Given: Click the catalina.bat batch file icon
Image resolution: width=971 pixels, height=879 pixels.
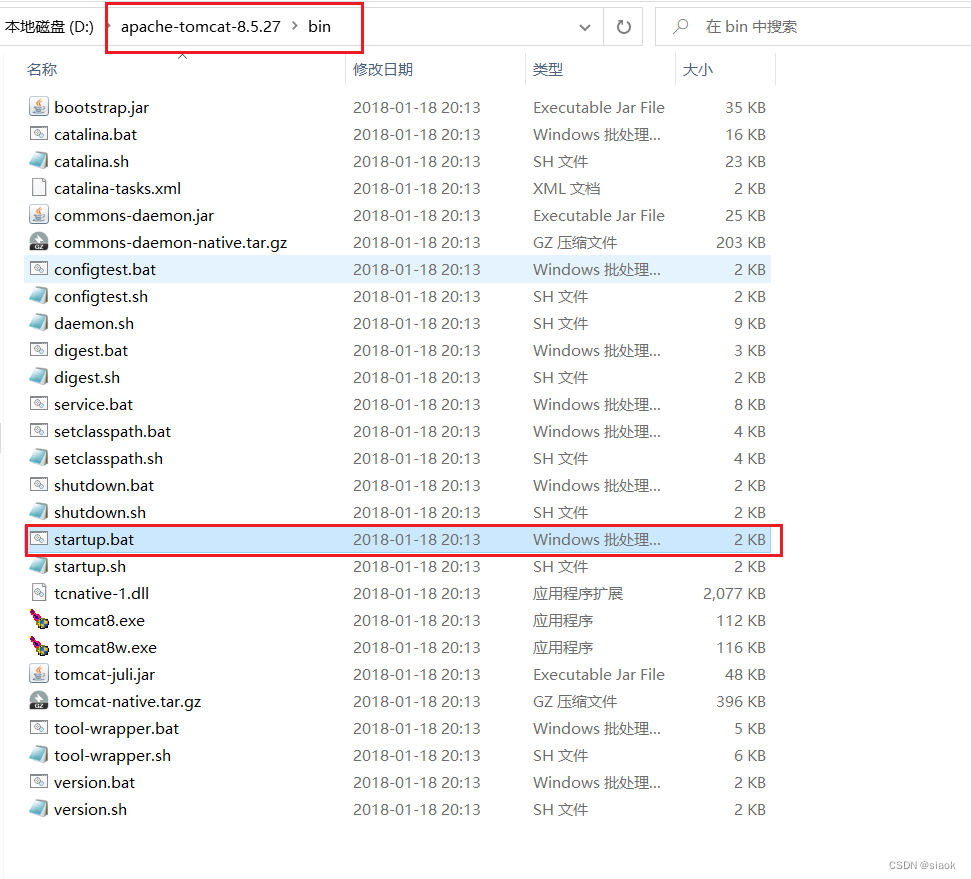Looking at the screenshot, I should 38,134.
